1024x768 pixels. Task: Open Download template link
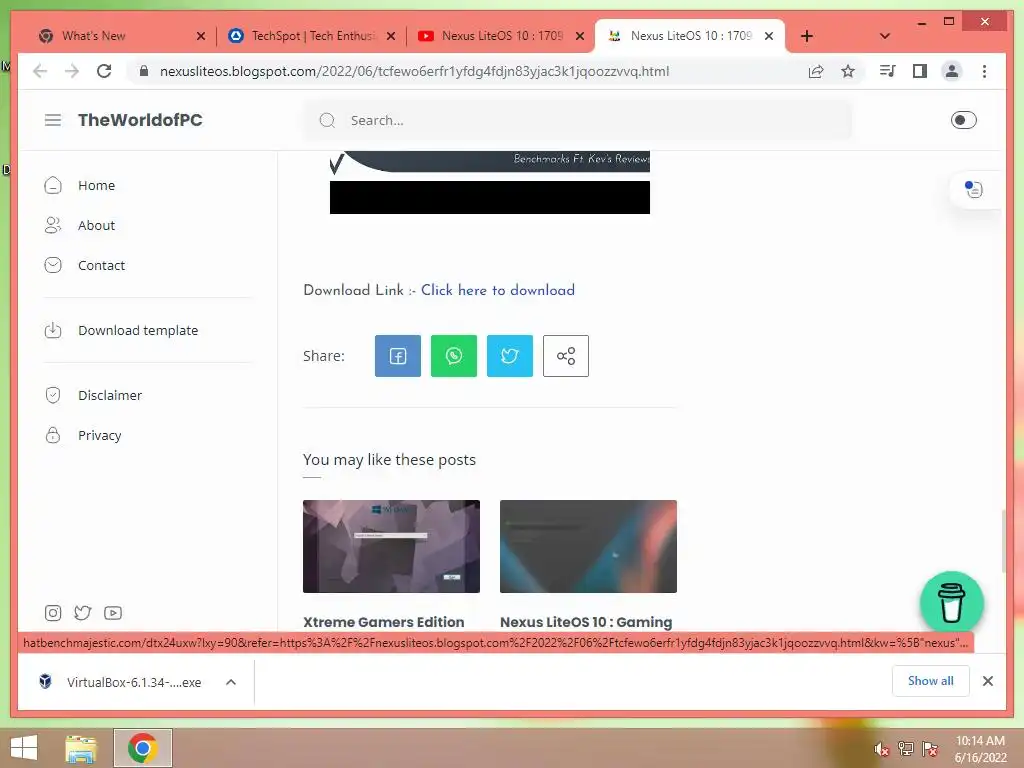click(x=138, y=330)
